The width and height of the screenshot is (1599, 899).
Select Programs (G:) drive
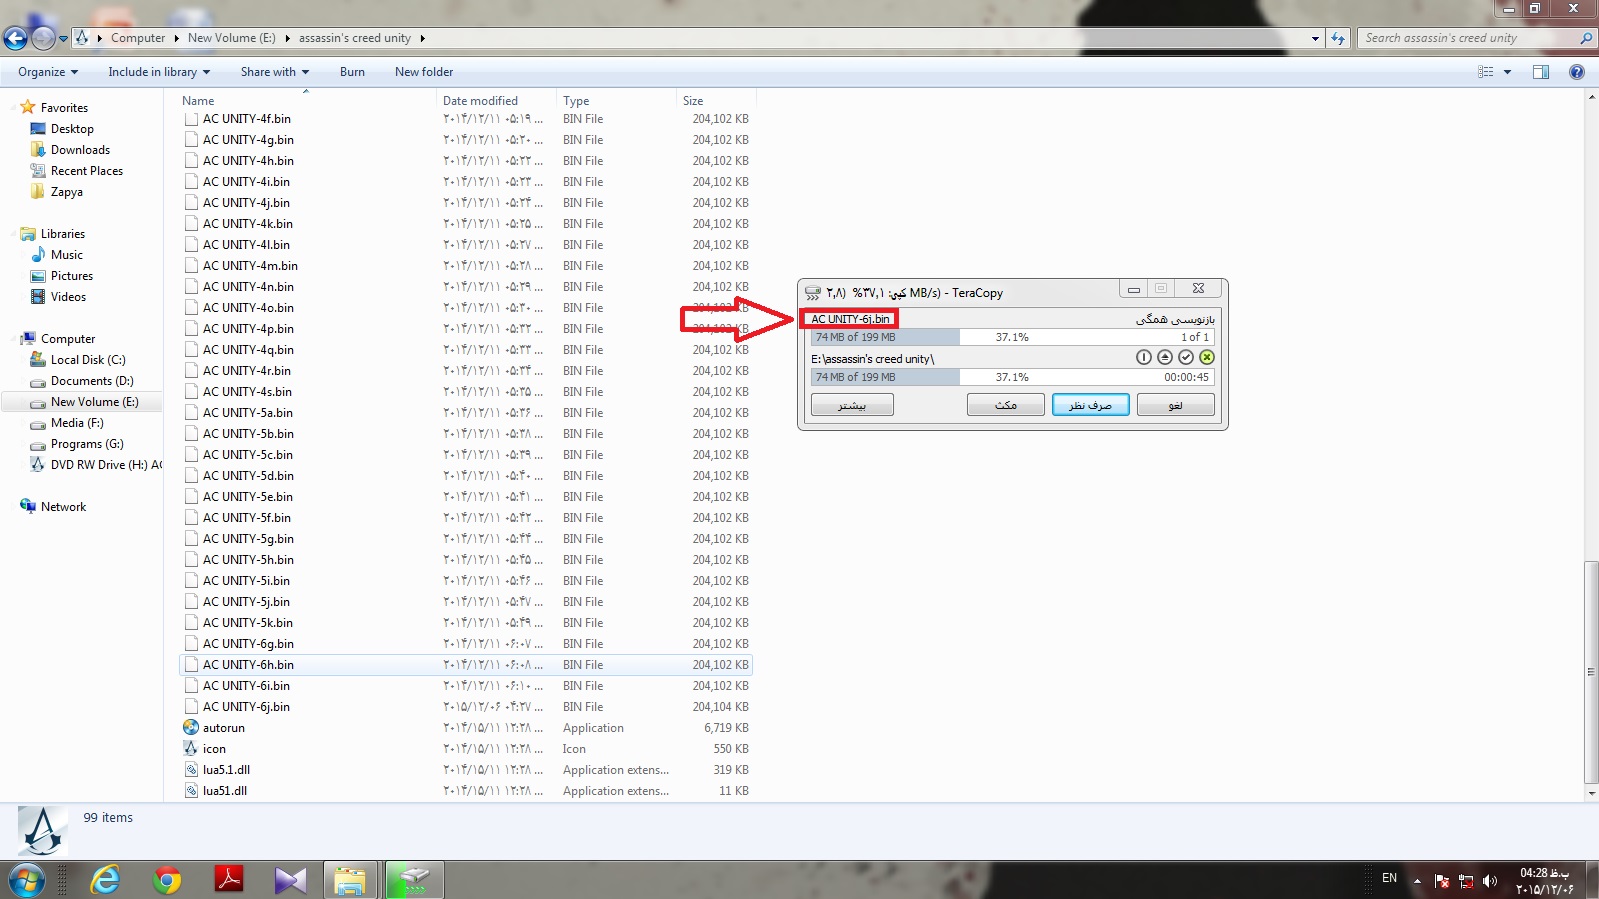[x=87, y=444]
